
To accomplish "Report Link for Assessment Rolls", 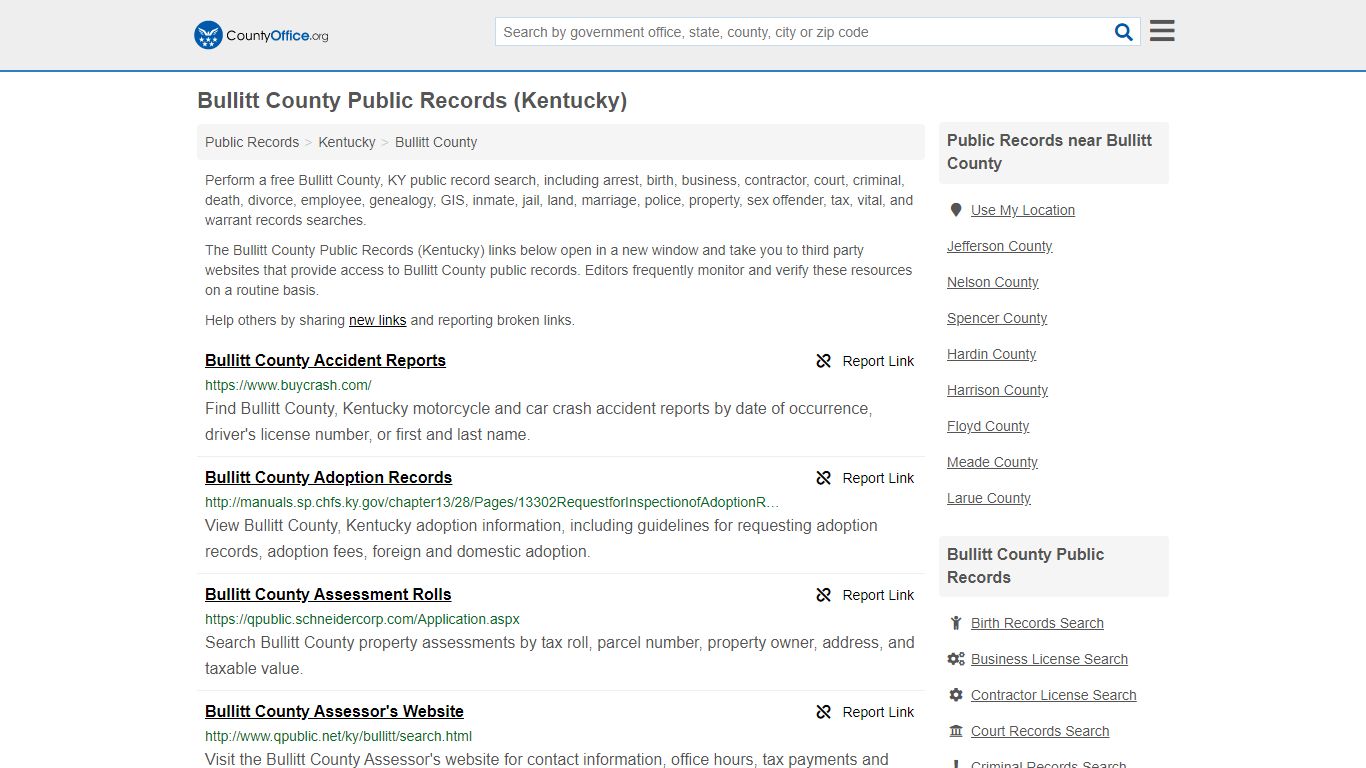I will tap(878, 595).
